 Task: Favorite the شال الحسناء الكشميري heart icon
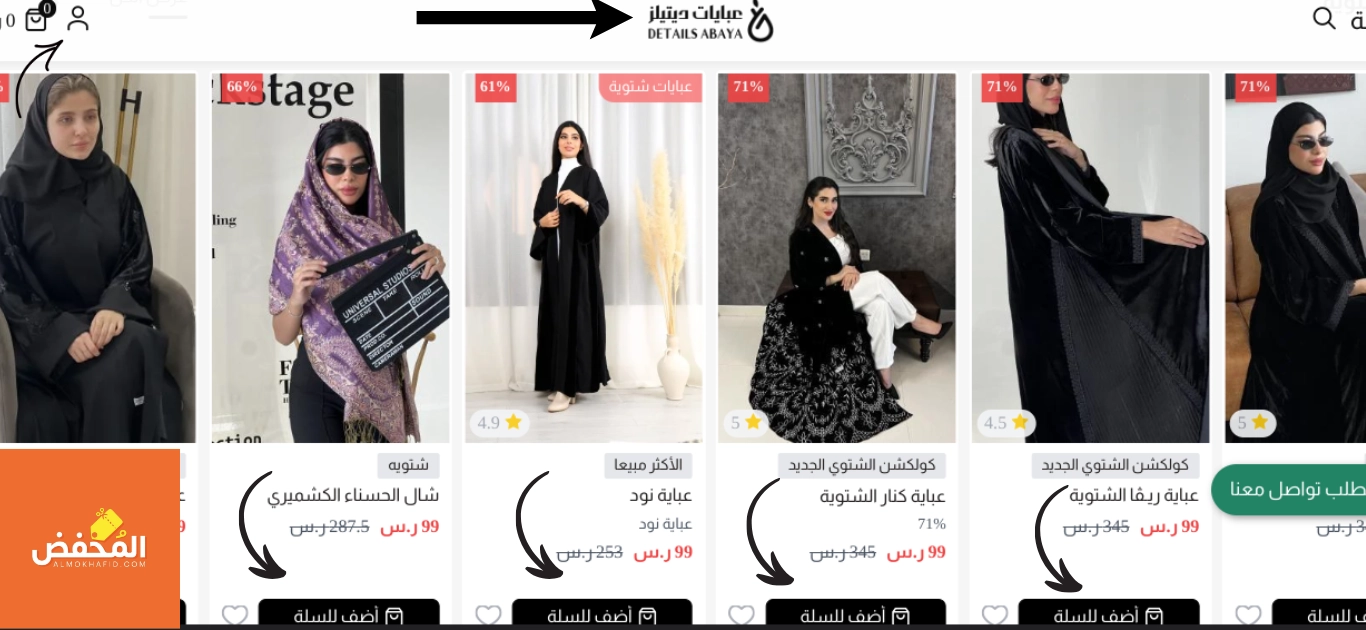point(234,616)
